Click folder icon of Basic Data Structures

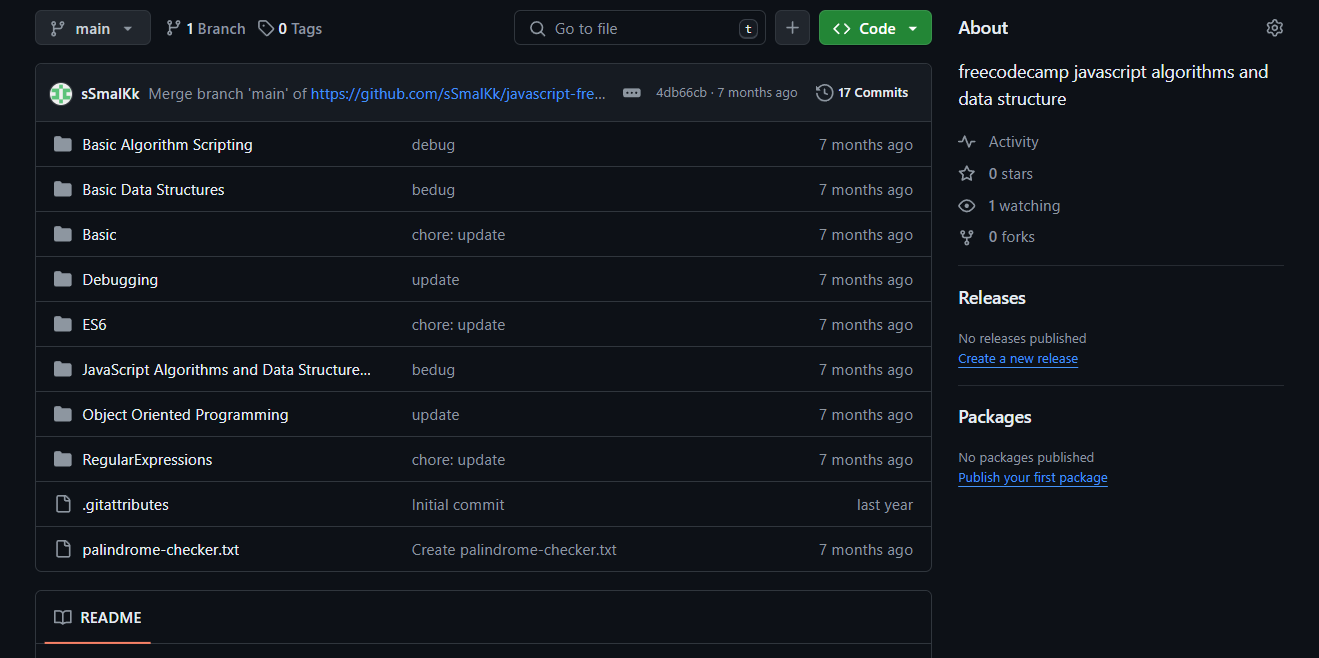pos(63,189)
